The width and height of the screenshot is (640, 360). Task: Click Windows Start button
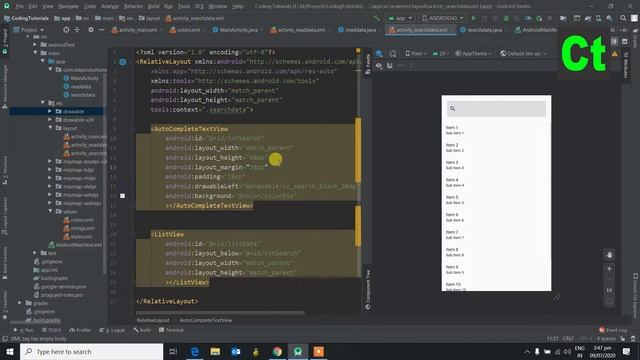[x=10, y=351]
